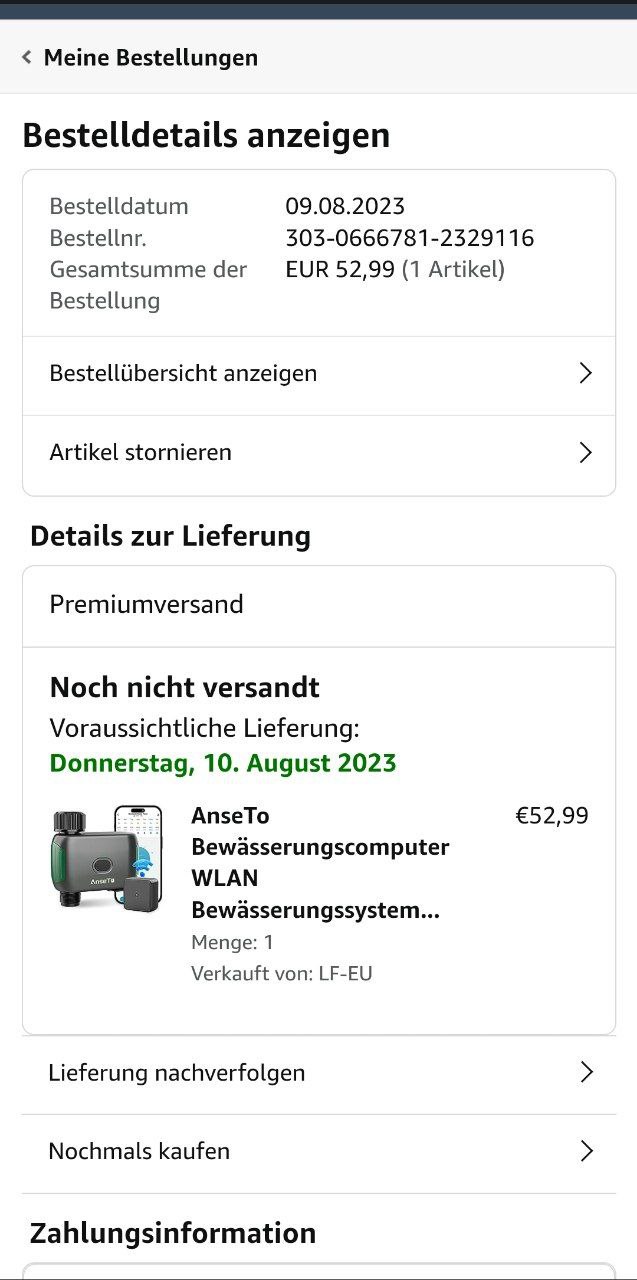Click the chevron on the Bestellübersicht anzeigen row

(x=586, y=374)
